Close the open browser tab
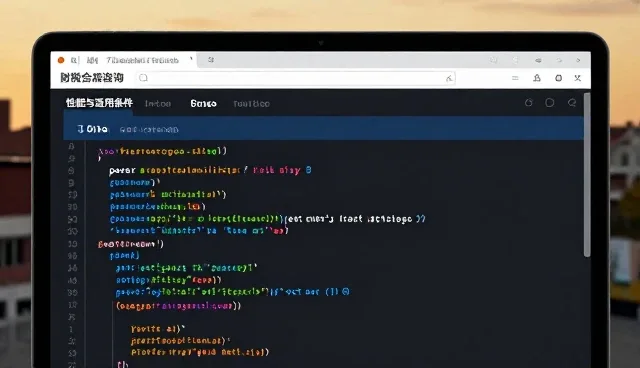Image resolution: width=640 pixels, height=368 pixels. click(x=191, y=60)
